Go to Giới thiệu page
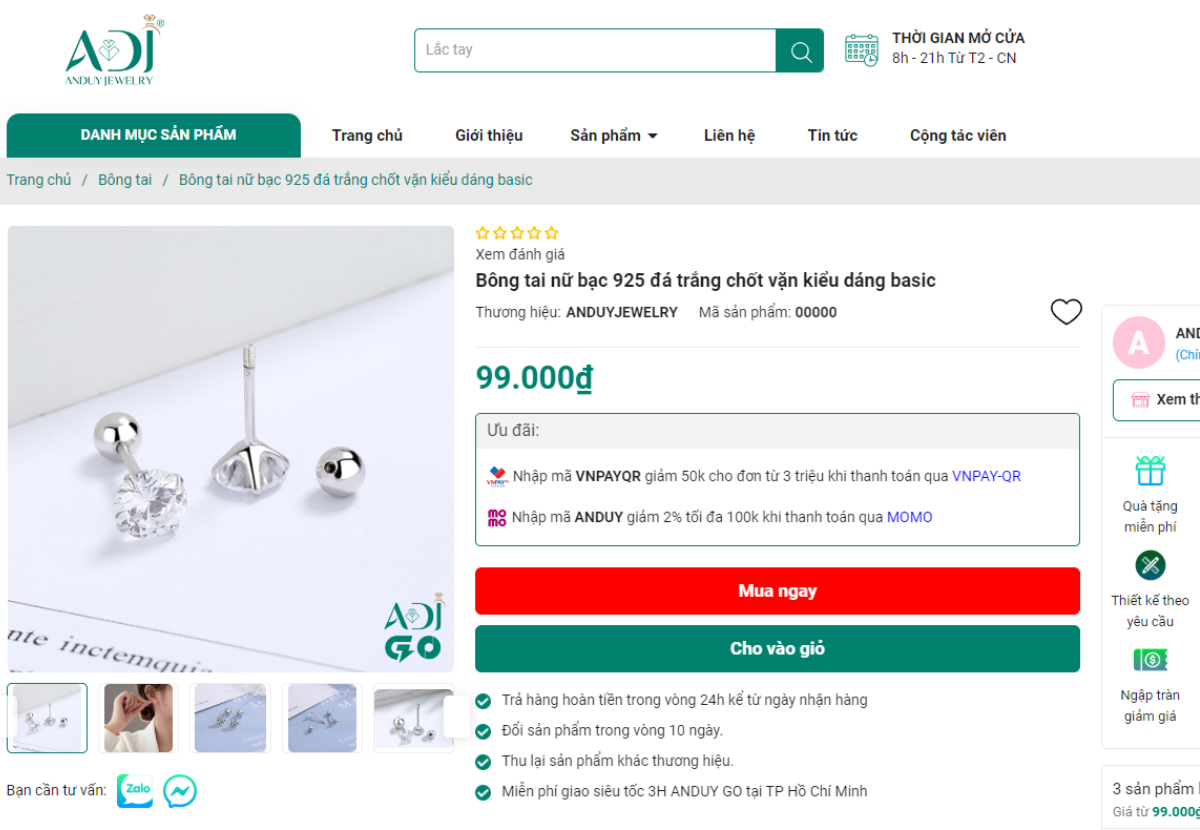 click(x=489, y=136)
